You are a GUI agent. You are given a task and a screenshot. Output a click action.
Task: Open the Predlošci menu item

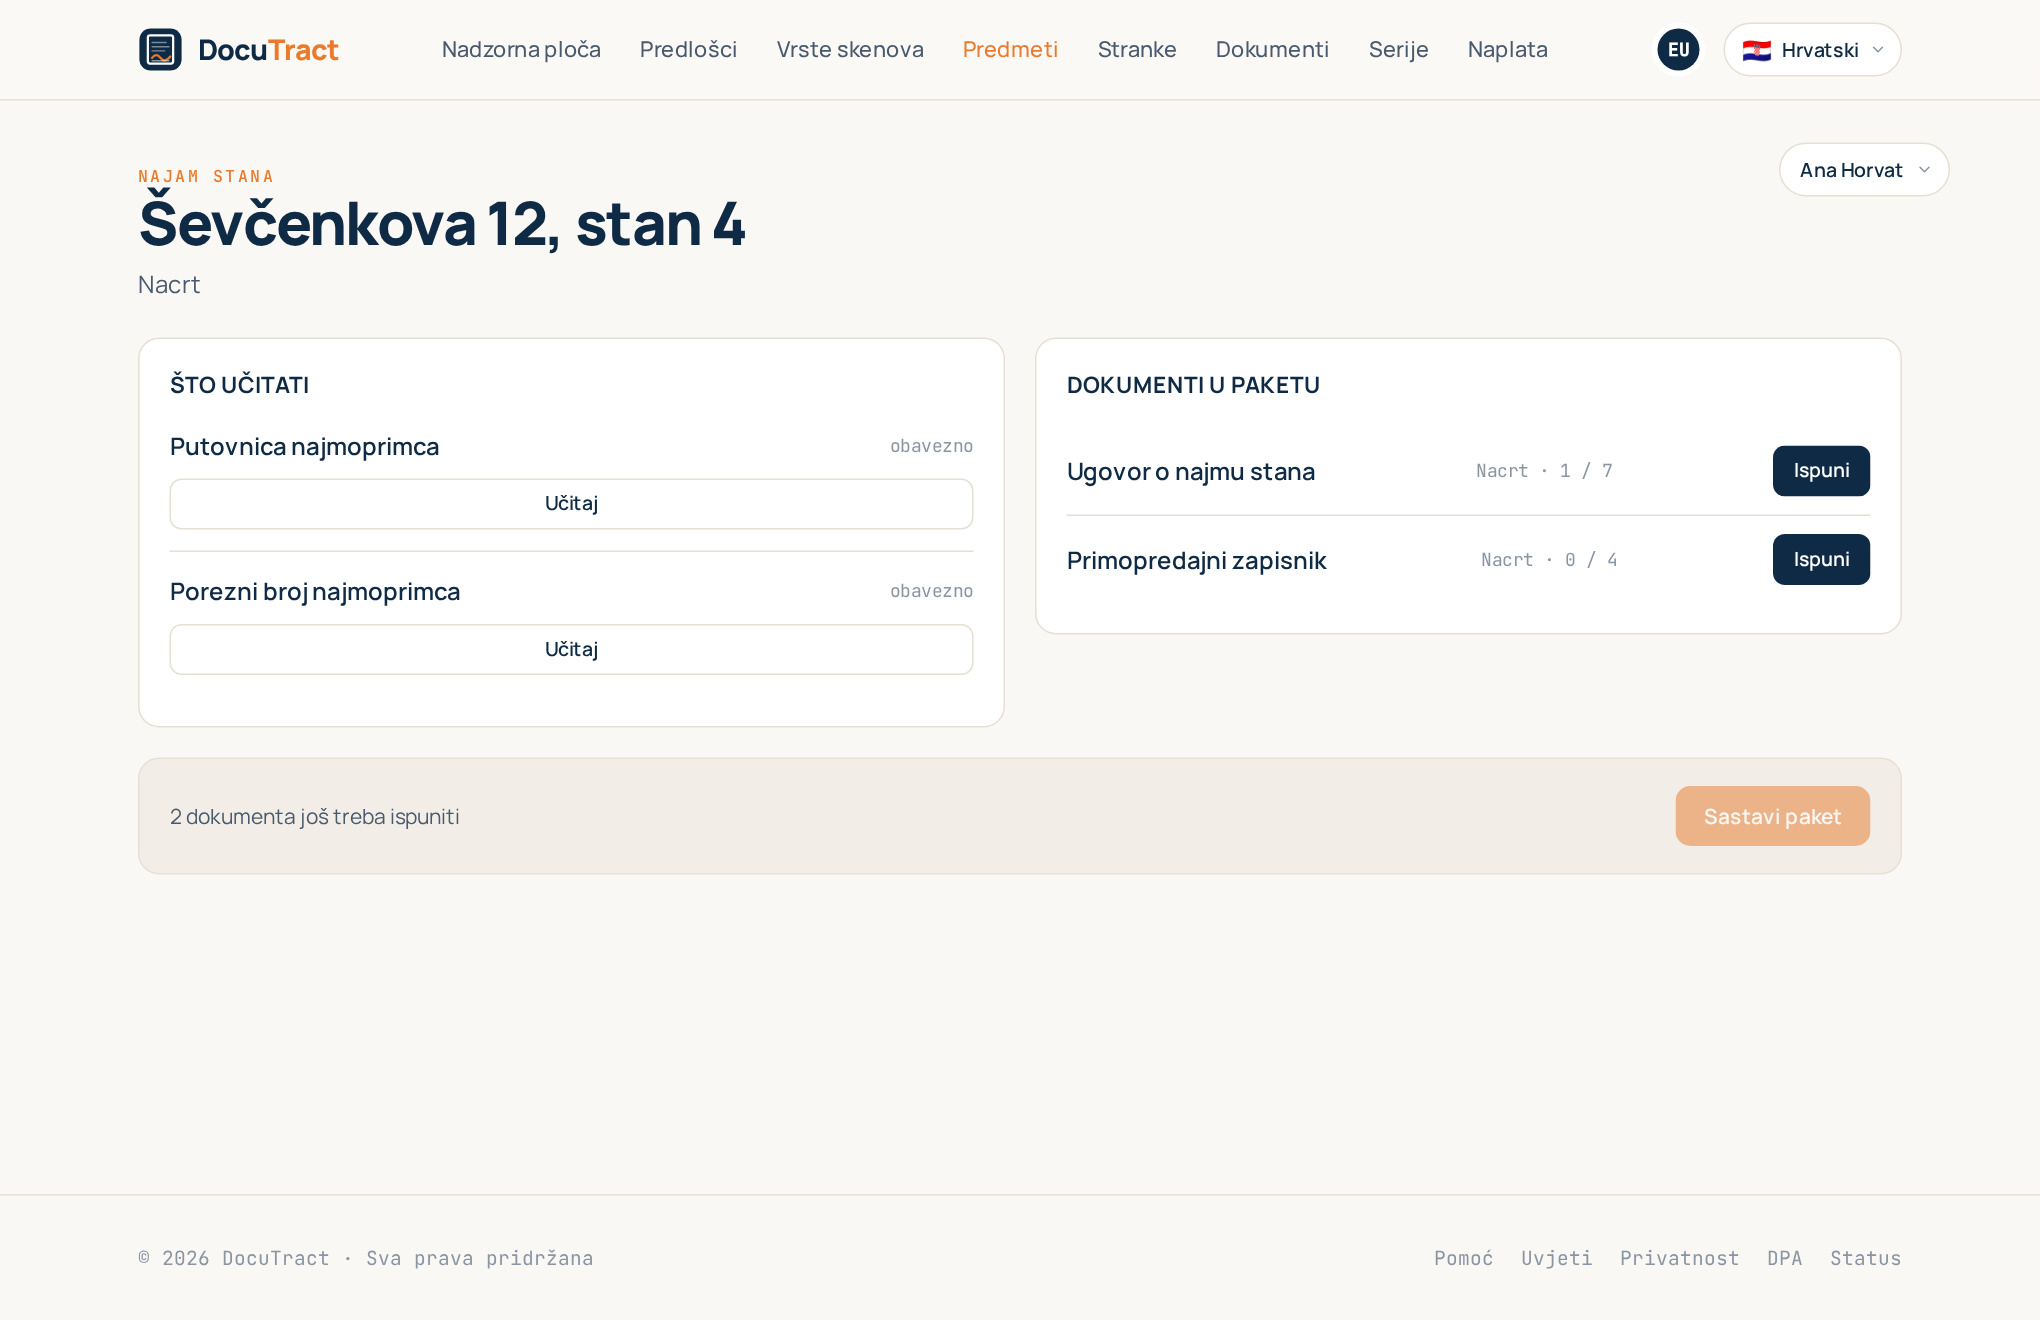(x=688, y=49)
